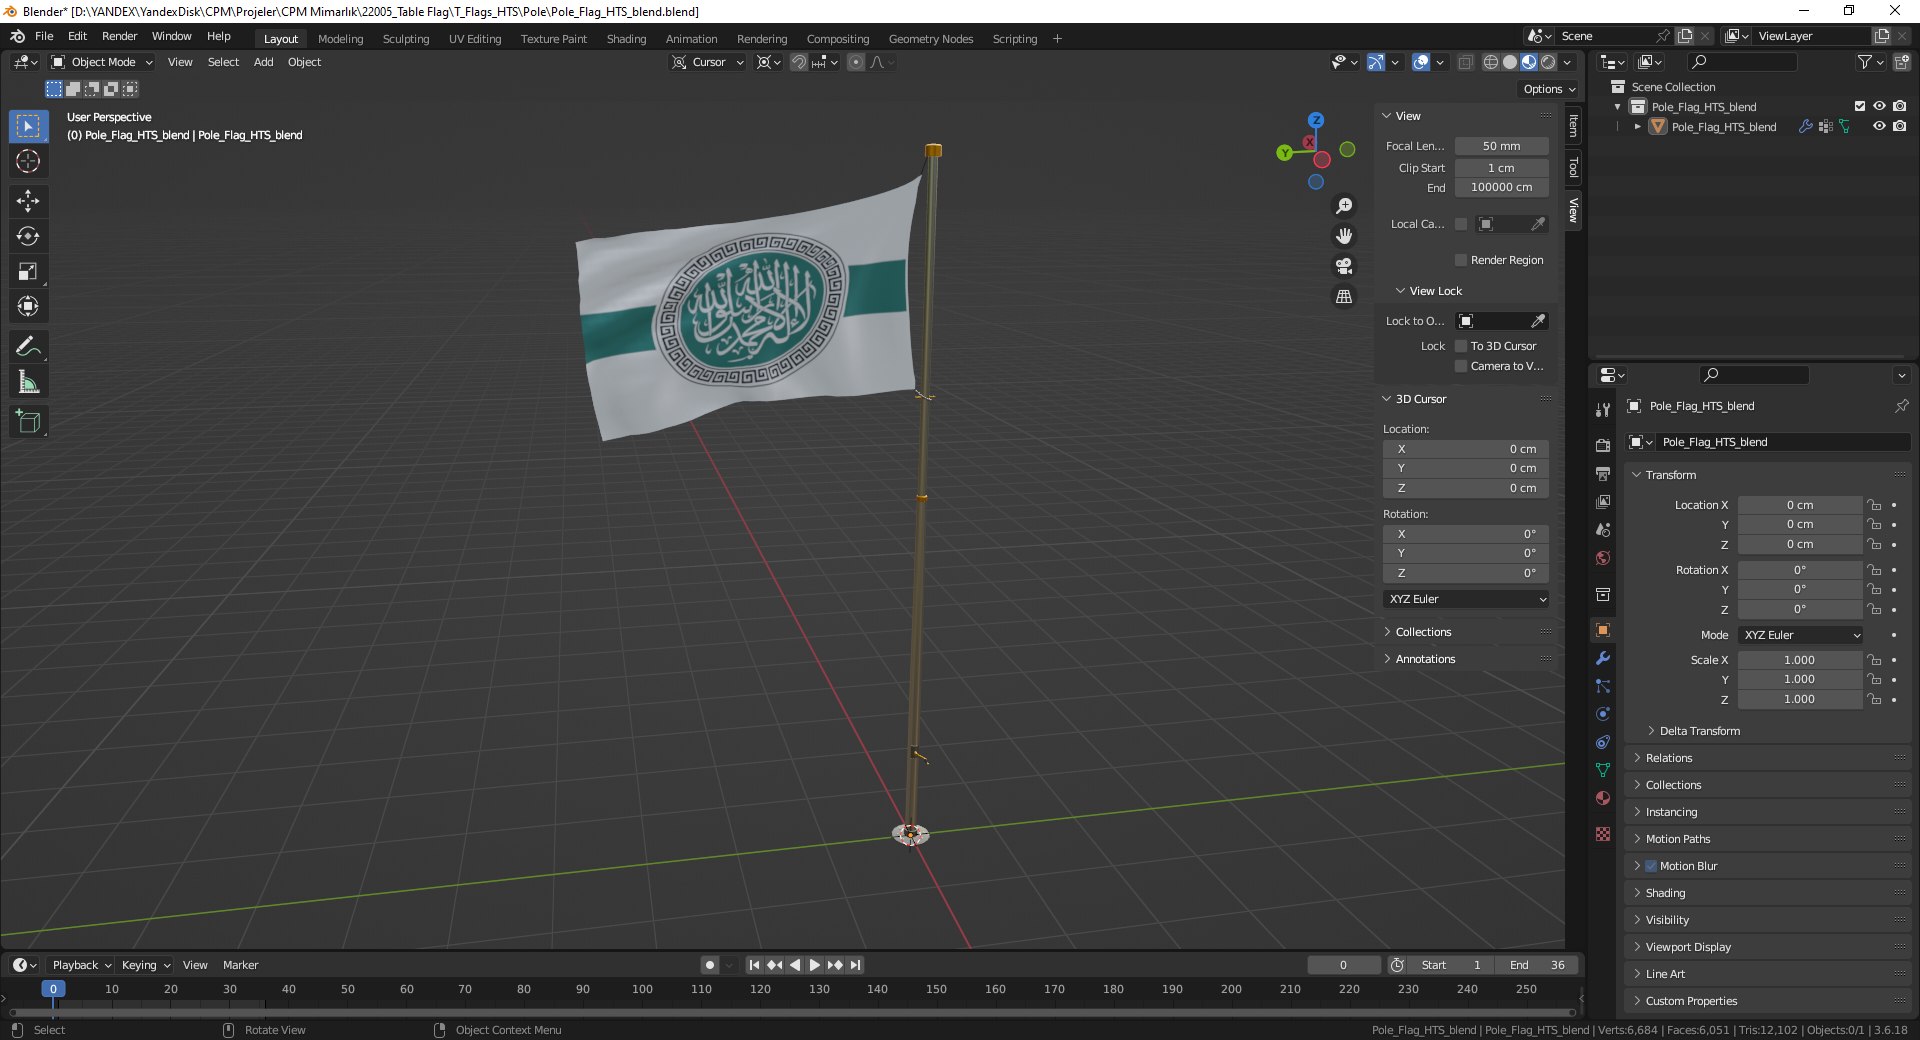The height and width of the screenshot is (1040, 1920).
Task: Open the Output properties tab
Action: 1603,473
